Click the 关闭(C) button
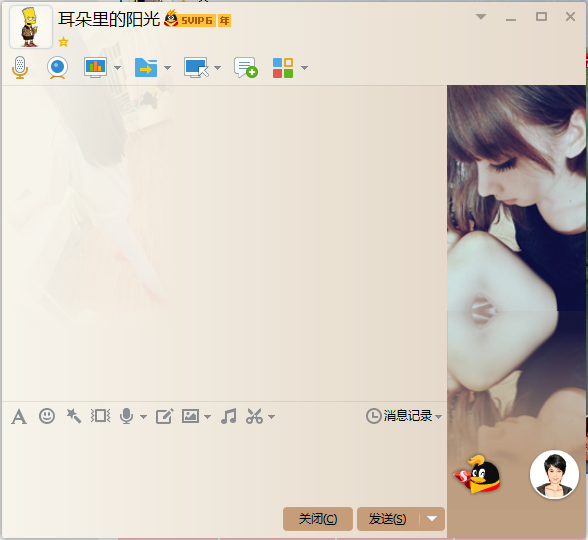 318,519
